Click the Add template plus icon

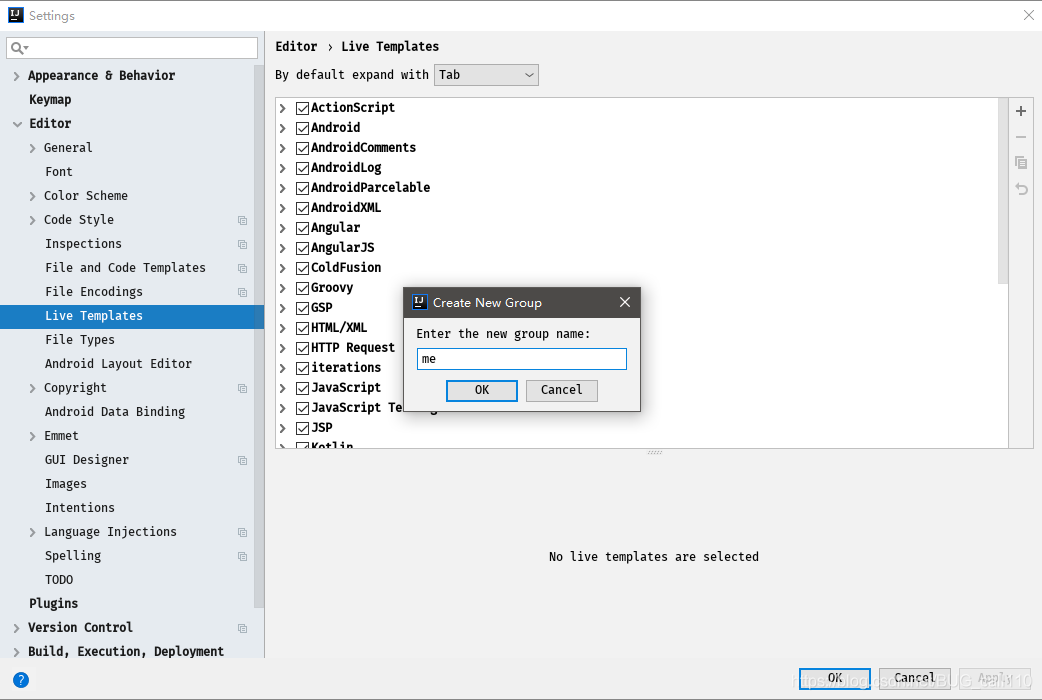pyautogui.click(x=1020, y=111)
